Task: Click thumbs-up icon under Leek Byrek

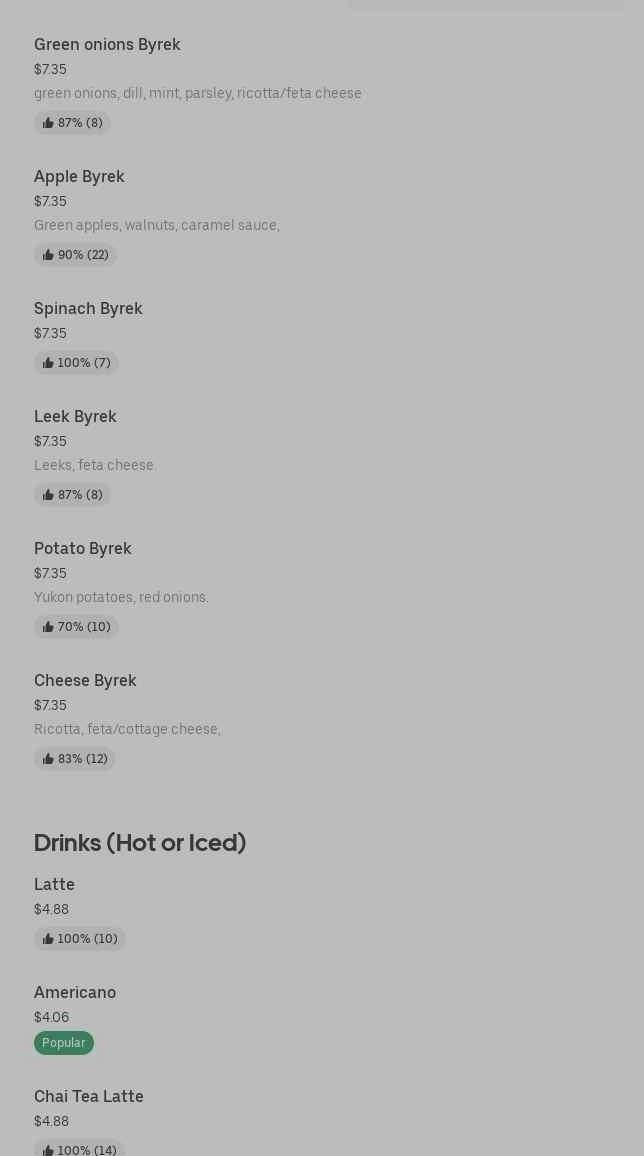Action: click(48, 495)
